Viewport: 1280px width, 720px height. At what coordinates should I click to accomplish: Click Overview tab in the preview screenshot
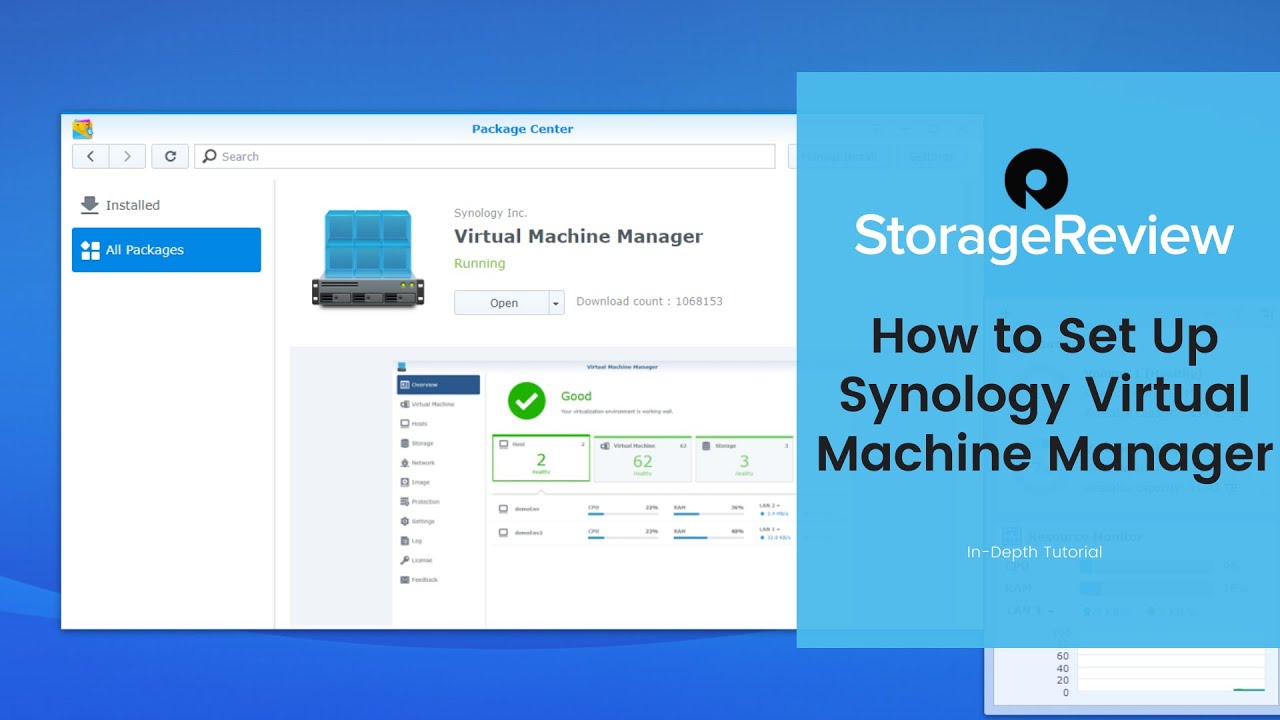pyautogui.click(x=438, y=385)
